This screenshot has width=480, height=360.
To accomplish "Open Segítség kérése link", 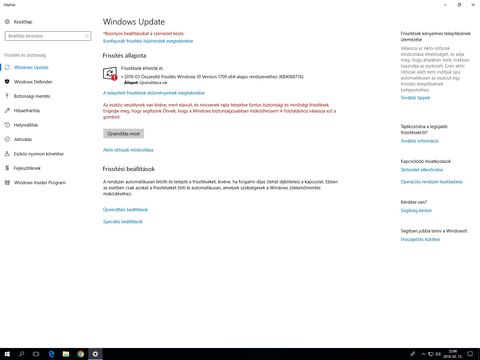I will (x=416, y=211).
